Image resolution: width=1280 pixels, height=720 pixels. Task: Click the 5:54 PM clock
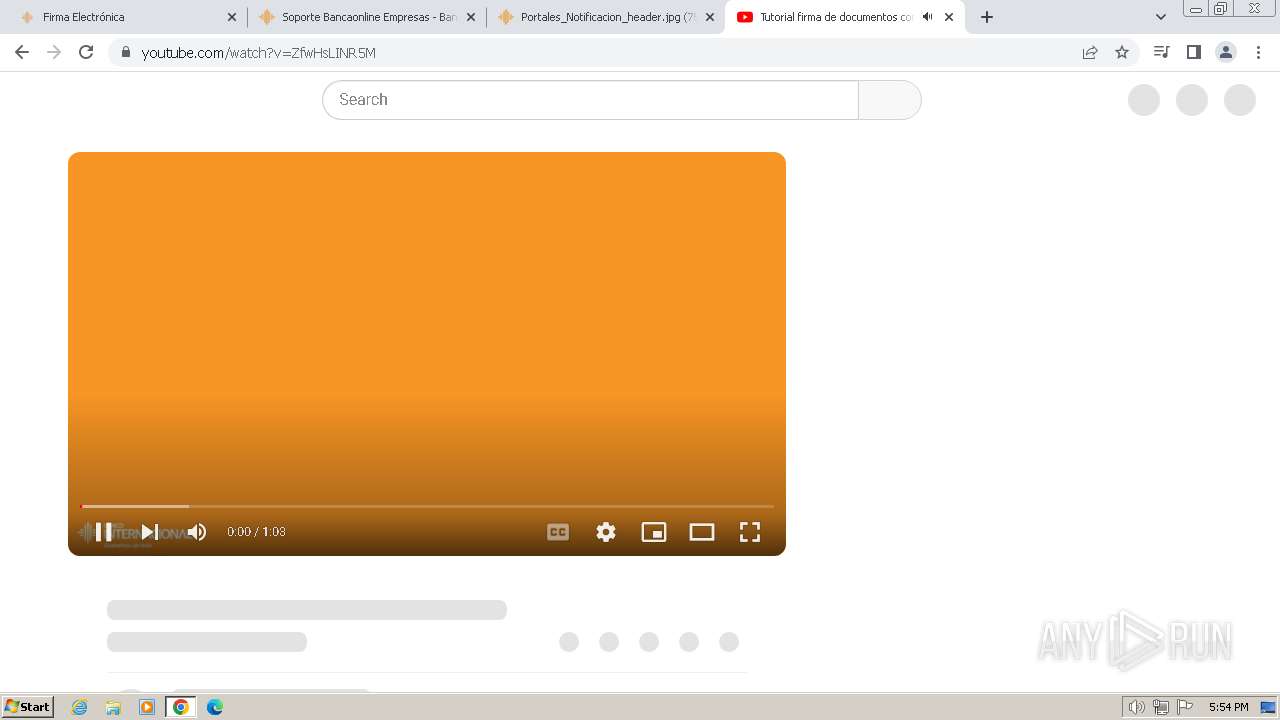coord(1228,707)
